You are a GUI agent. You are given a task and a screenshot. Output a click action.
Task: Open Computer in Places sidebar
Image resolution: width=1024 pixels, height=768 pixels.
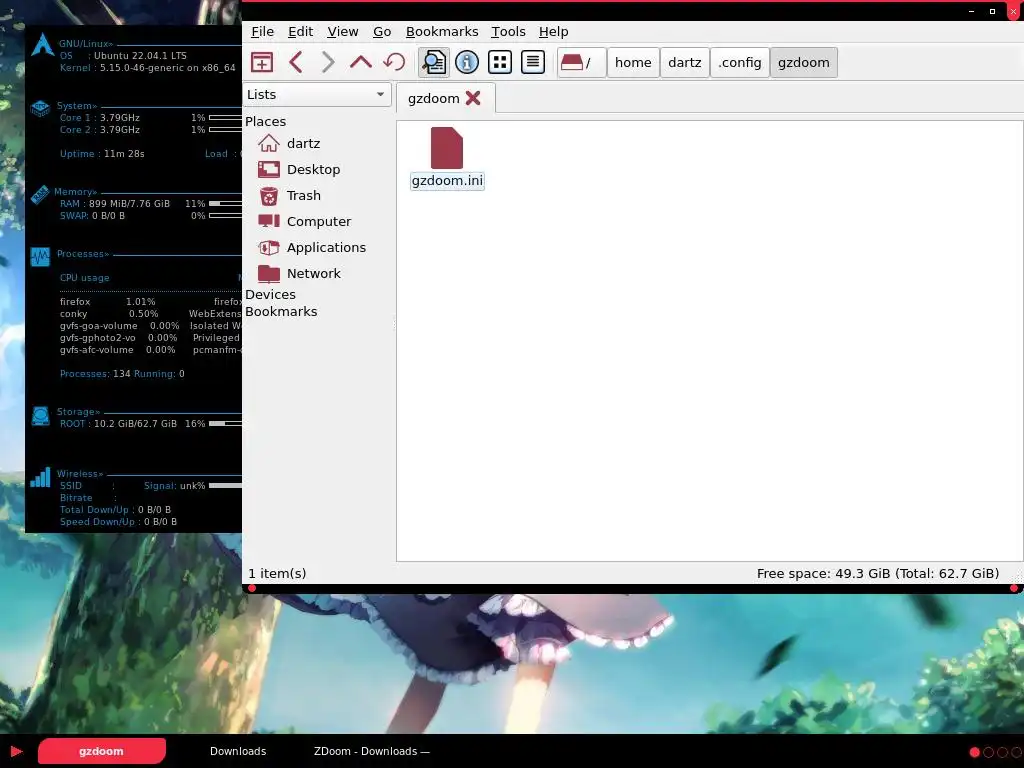pyautogui.click(x=317, y=221)
